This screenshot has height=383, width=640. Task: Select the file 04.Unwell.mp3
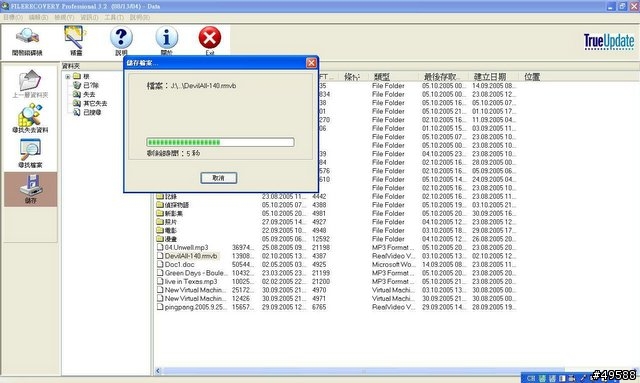click(182, 247)
